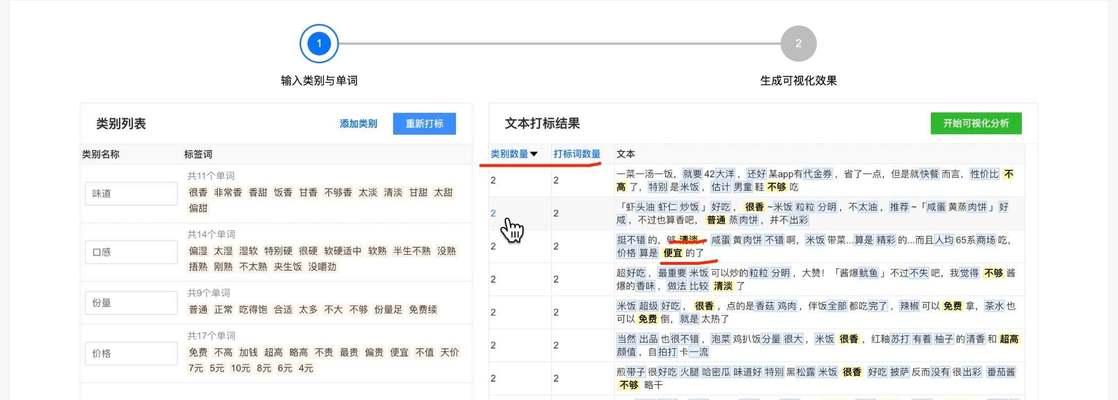Click the 共17个单词 count label
Image resolution: width=1118 pixels, height=400 pixels.
pyautogui.click(x=211, y=335)
